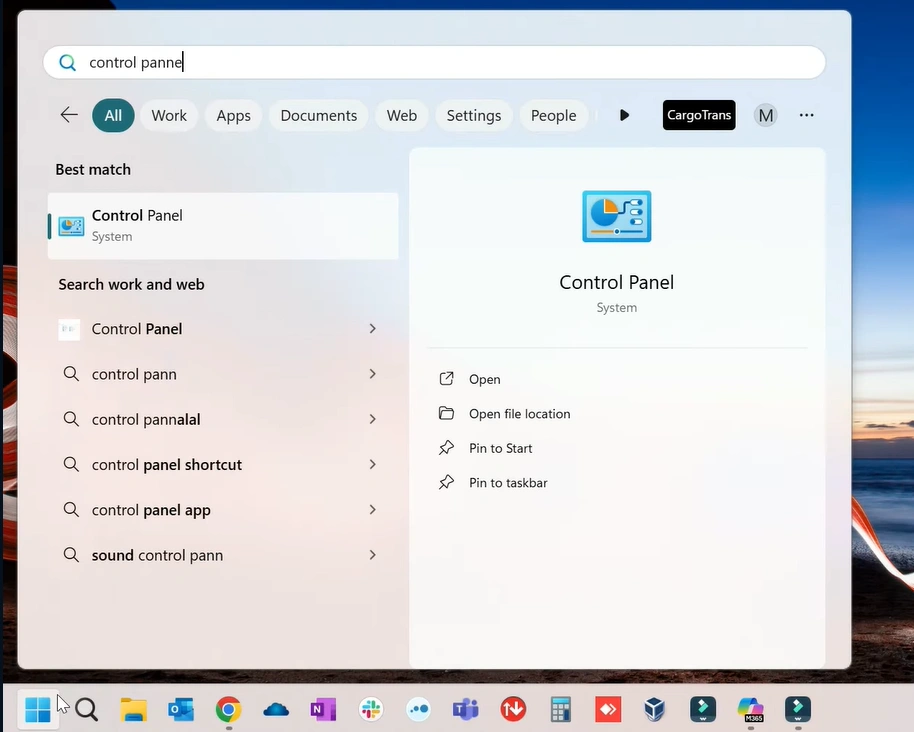Open Microsoft Teams from the taskbar
914x732 pixels.
(465, 709)
